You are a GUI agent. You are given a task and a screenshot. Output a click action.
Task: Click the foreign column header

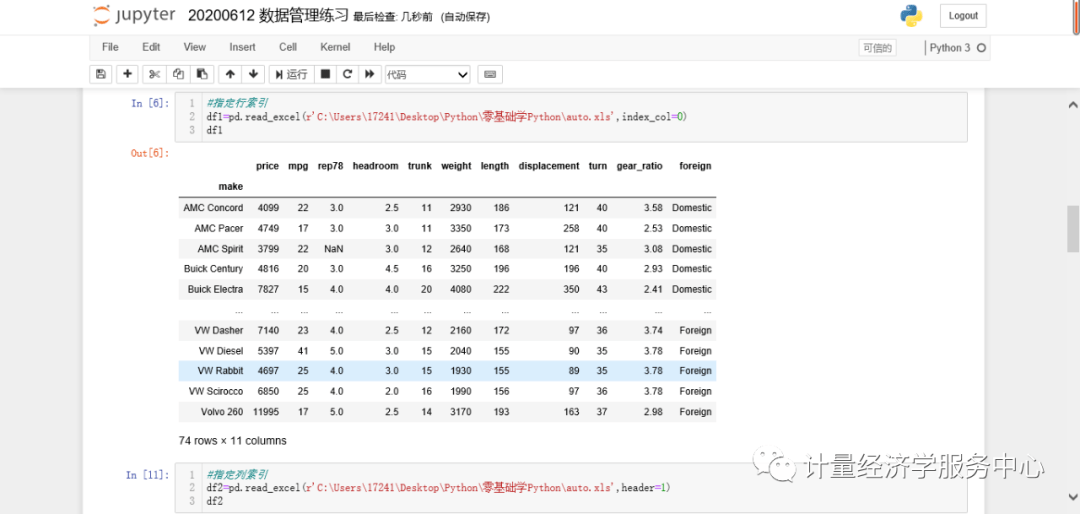[695, 166]
